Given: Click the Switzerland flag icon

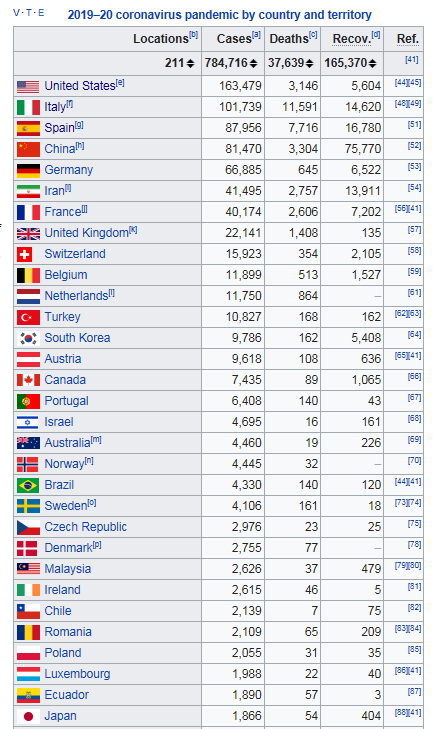Looking at the screenshot, I should (x=24, y=254).
